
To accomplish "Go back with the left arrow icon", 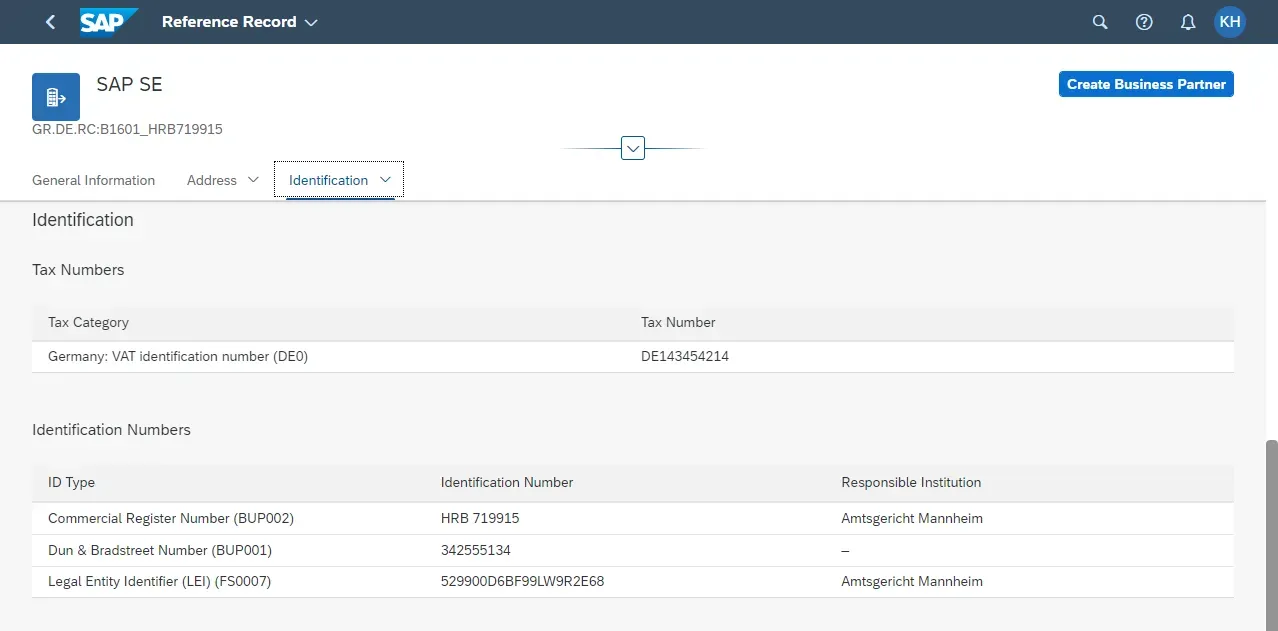I will tap(51, 22).
